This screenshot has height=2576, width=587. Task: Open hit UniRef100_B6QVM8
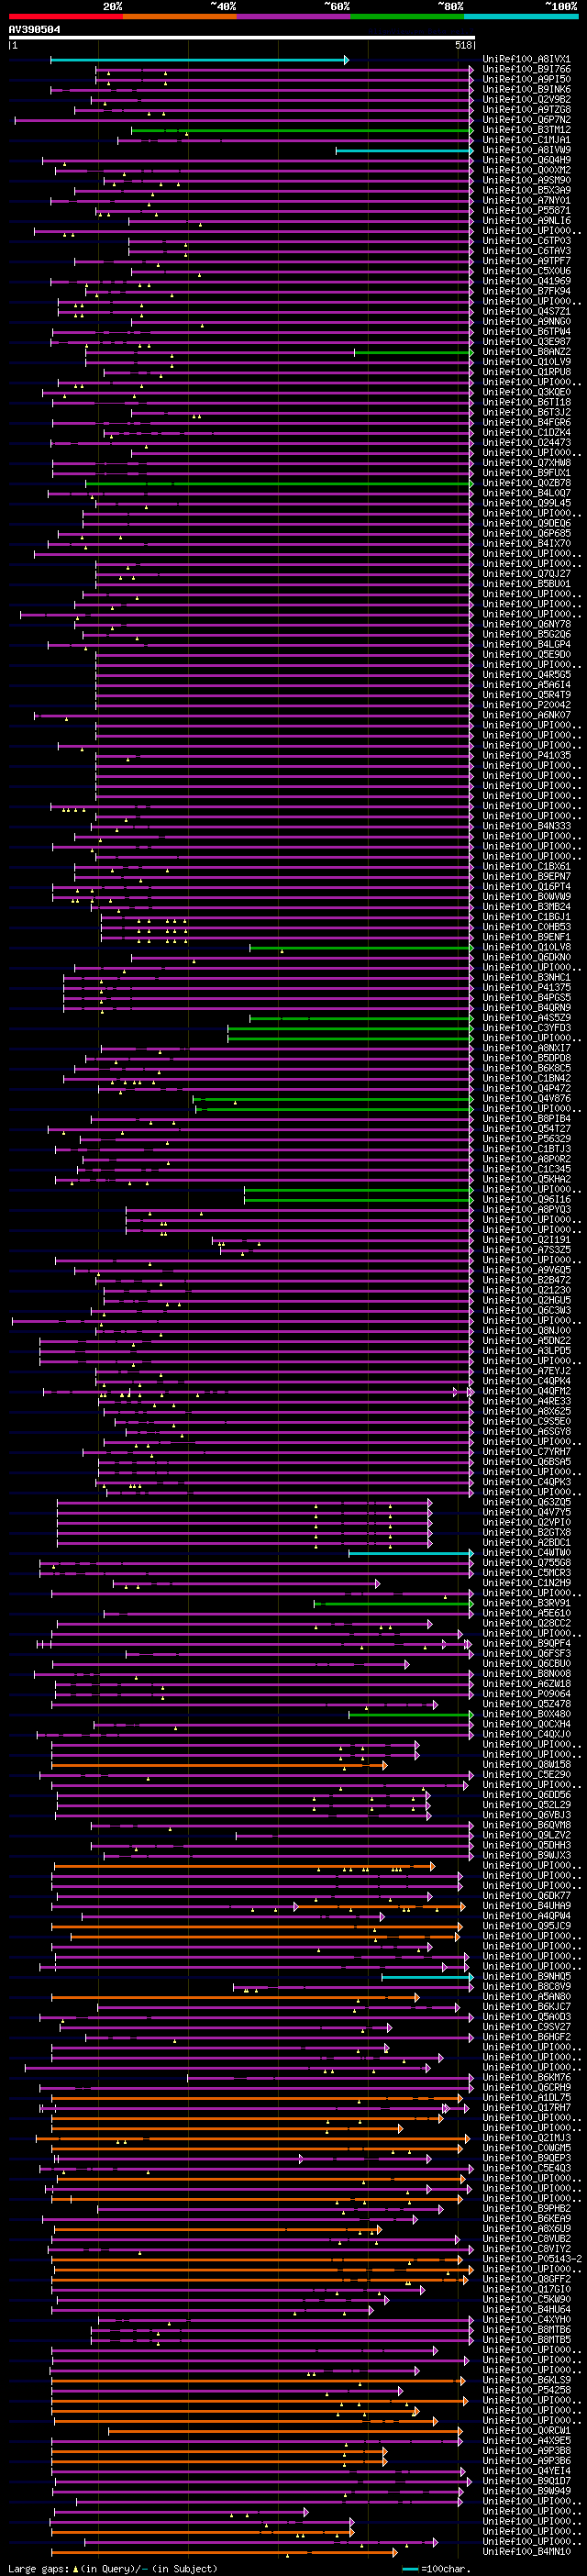tap(526, 1824)
